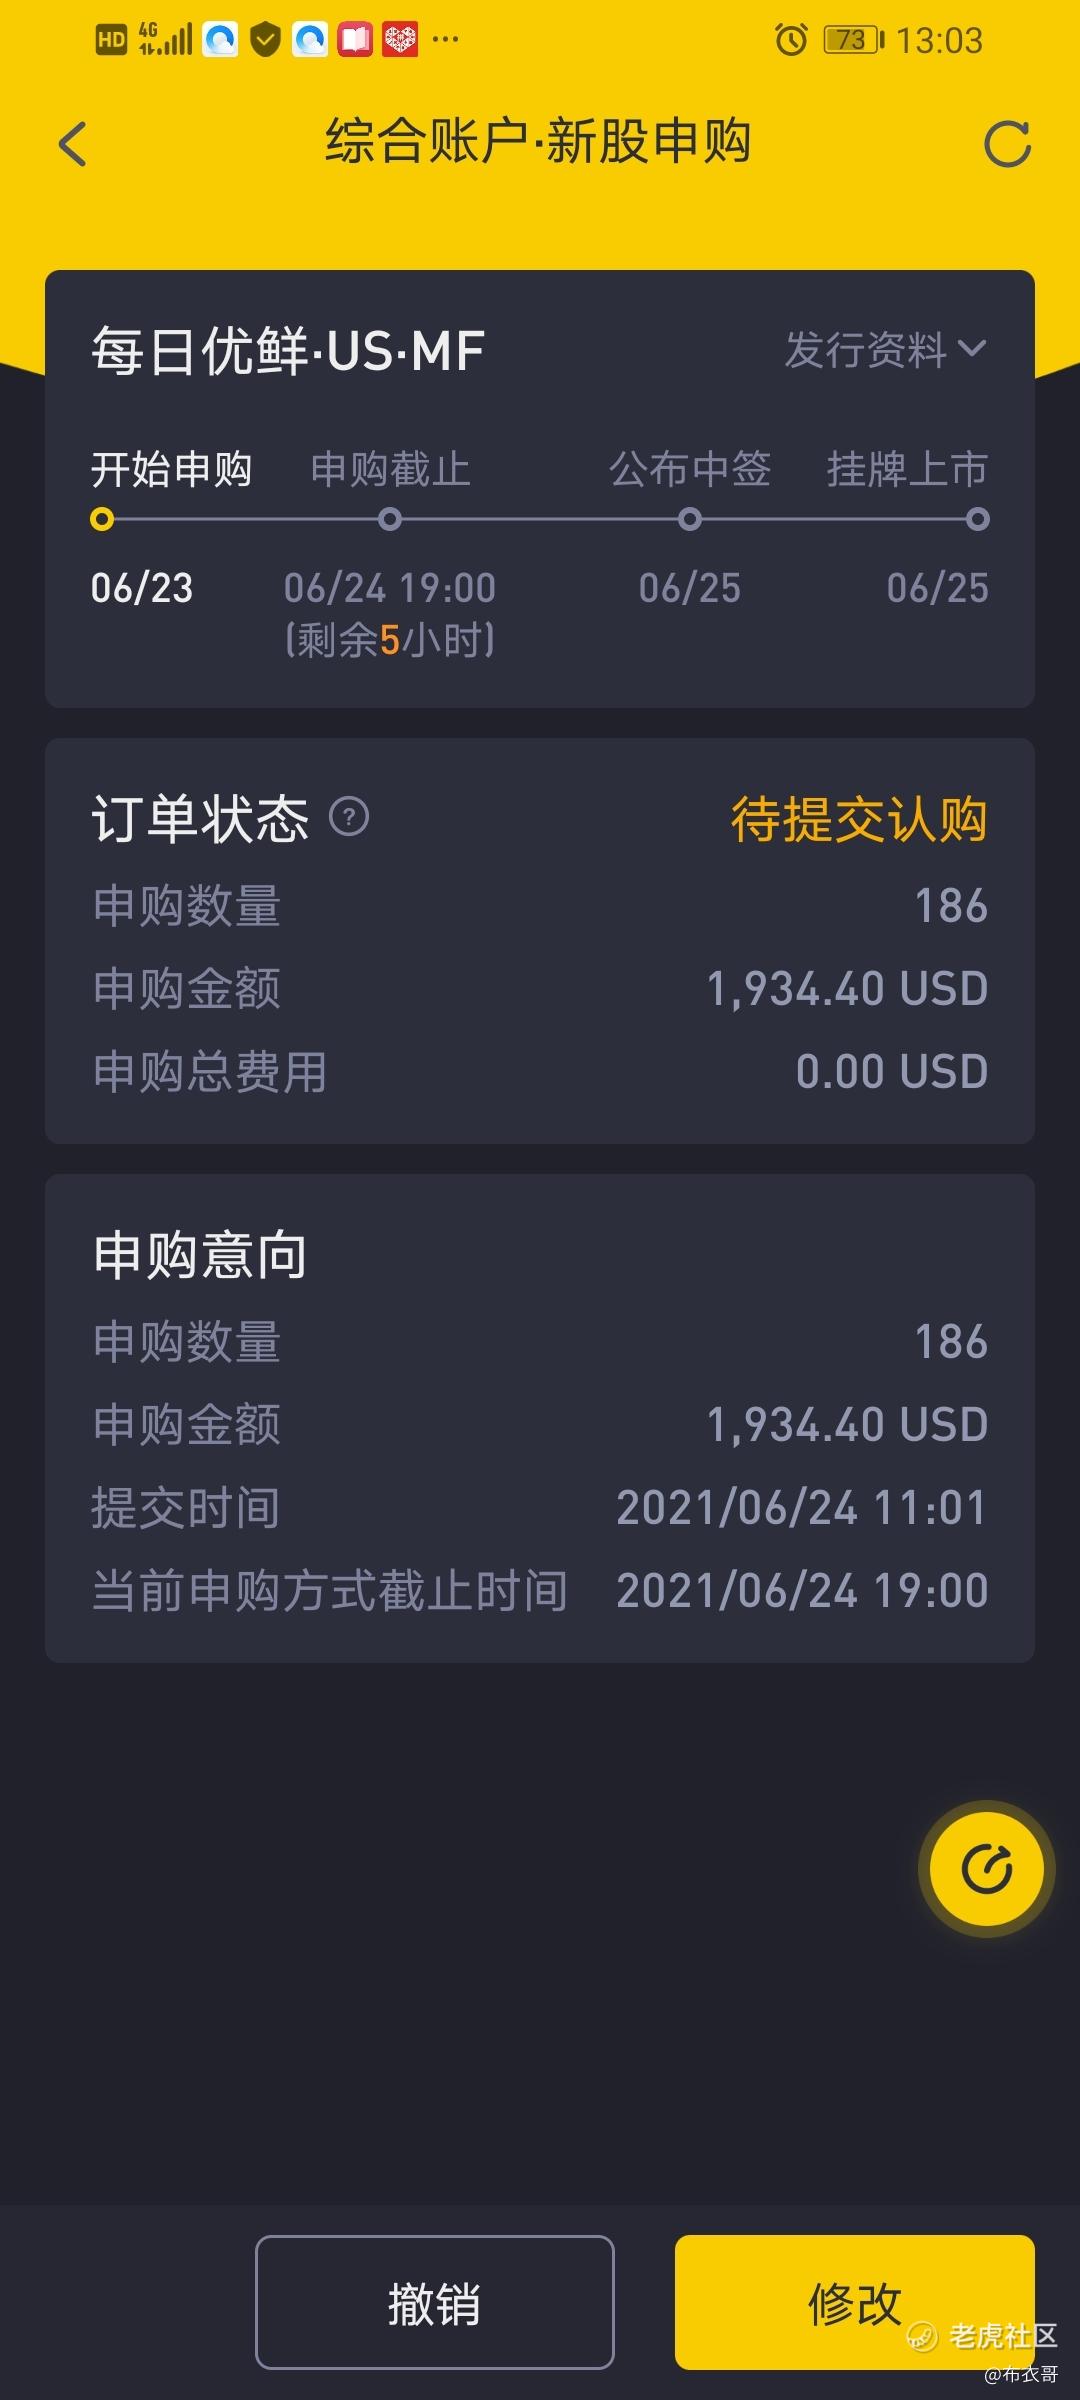Tap the battery indicator in status bar
The width and height of the screenshot is (1080, 2400).
[x=853, y=40]
